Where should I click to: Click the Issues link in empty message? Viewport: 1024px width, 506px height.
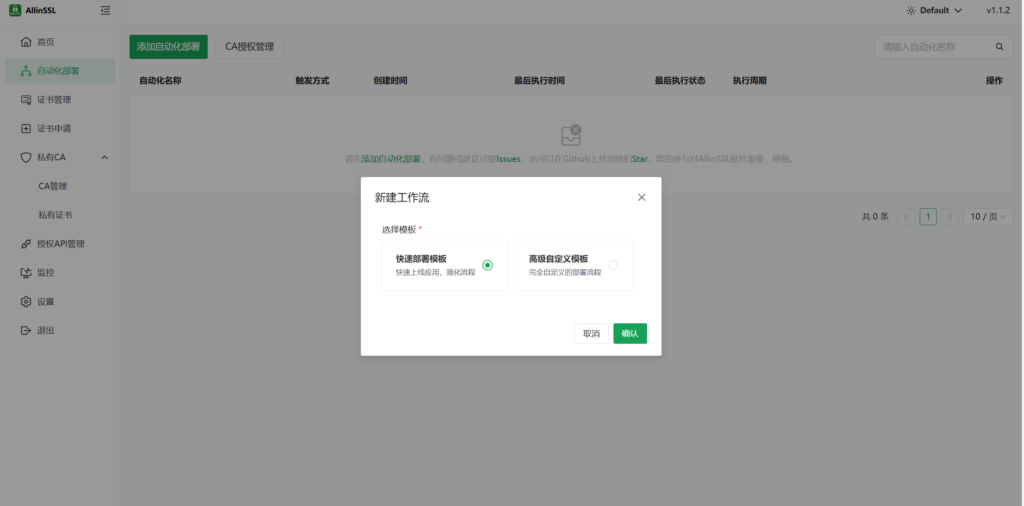[509, 159]
